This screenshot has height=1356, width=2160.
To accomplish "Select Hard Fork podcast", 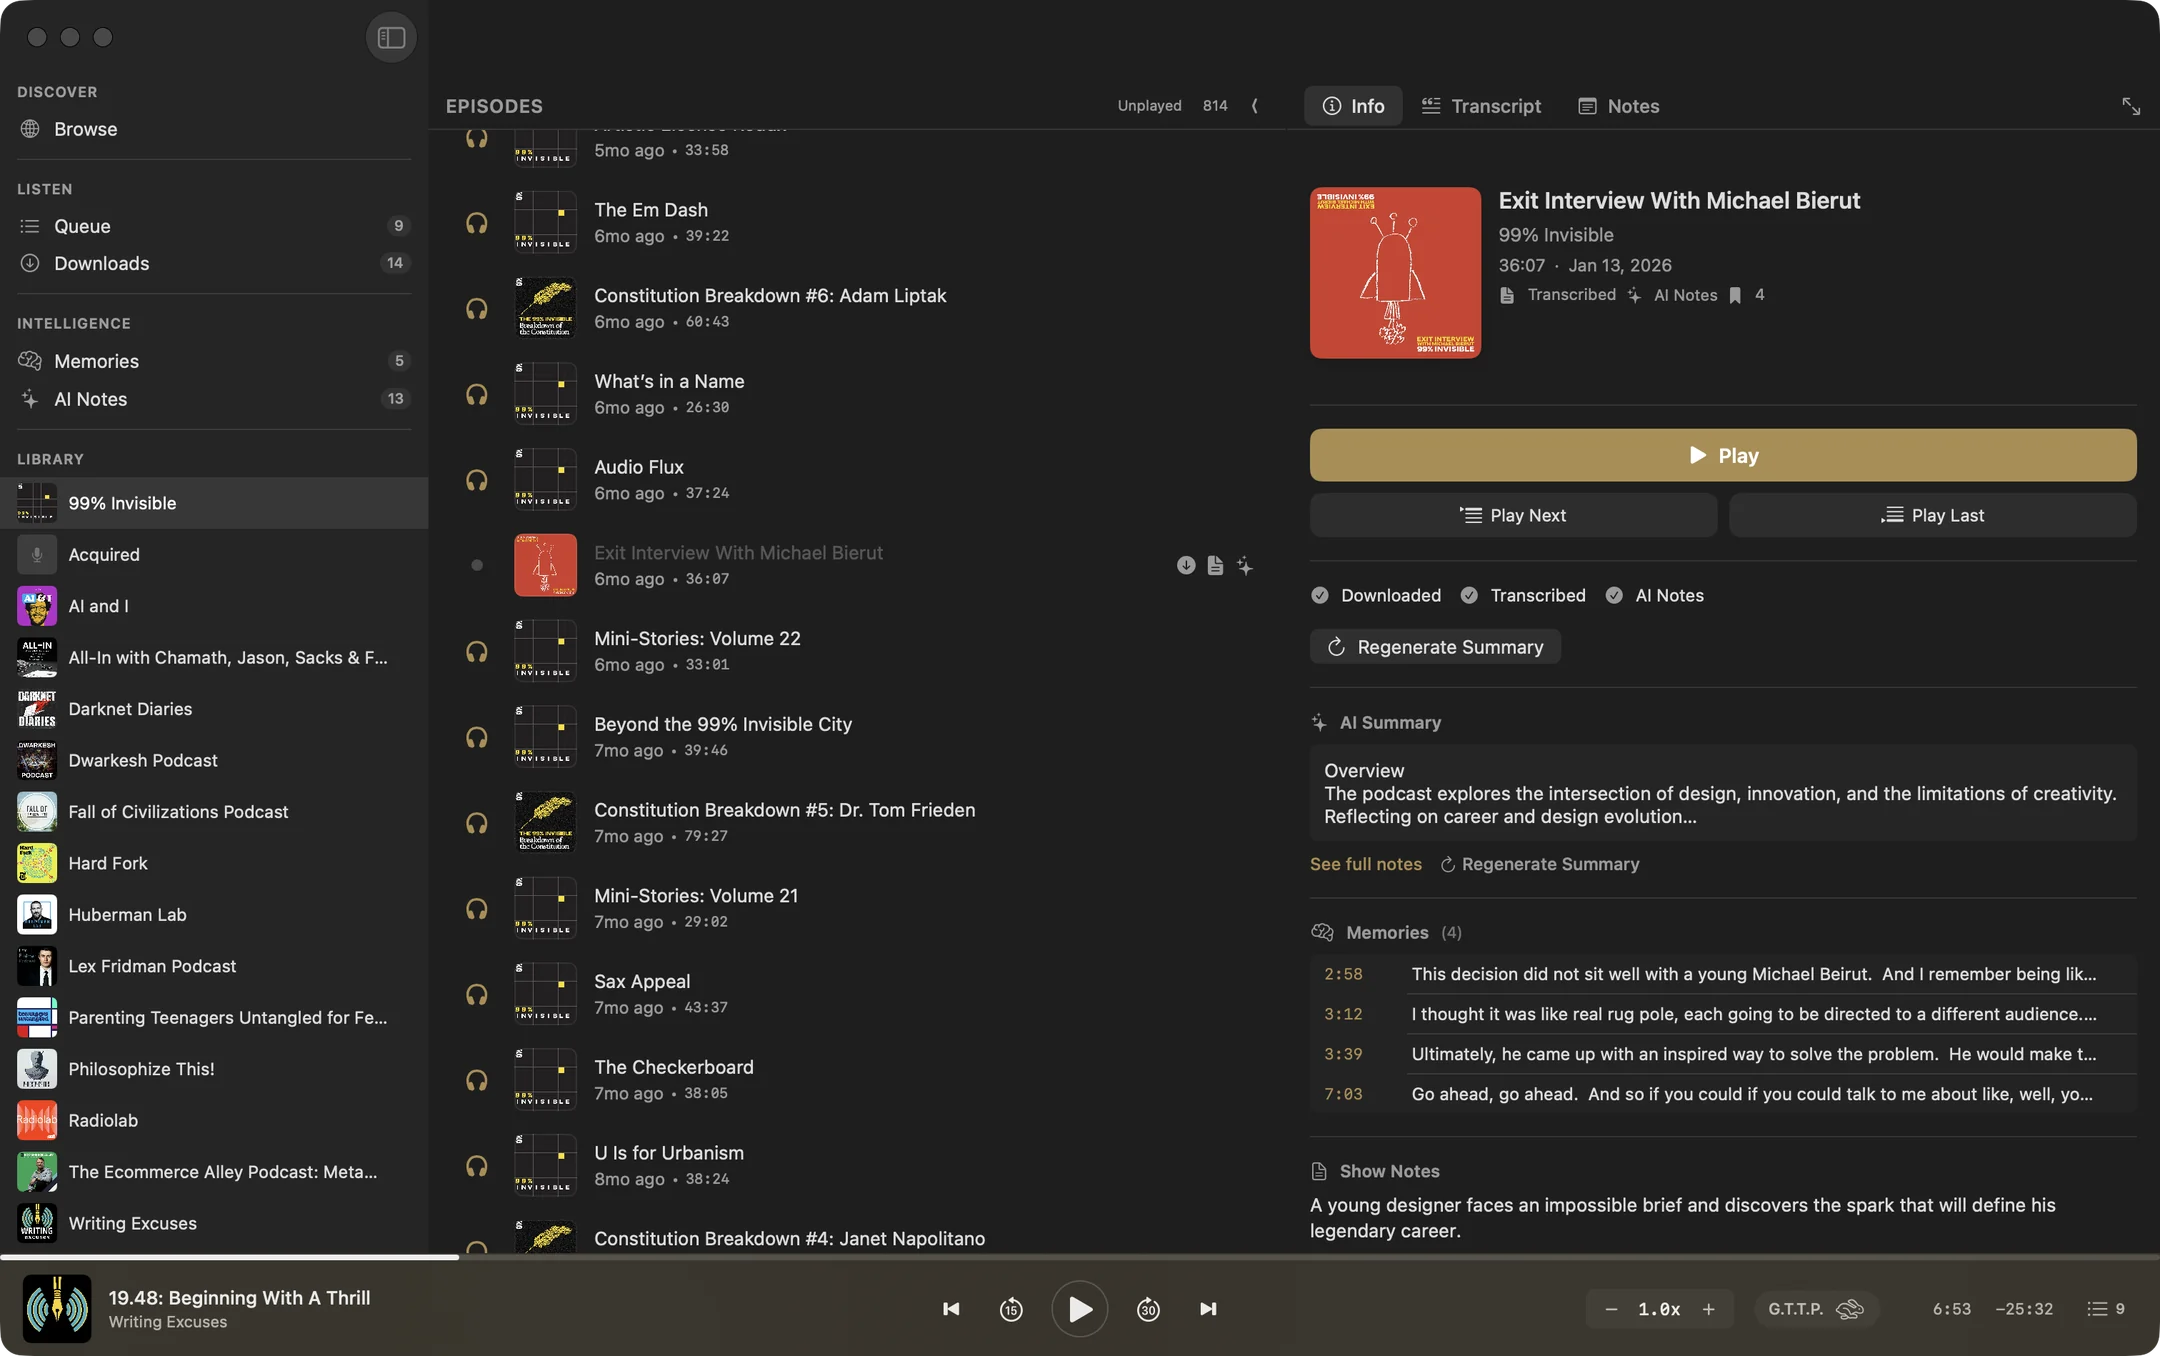I will tap(214, 863).
